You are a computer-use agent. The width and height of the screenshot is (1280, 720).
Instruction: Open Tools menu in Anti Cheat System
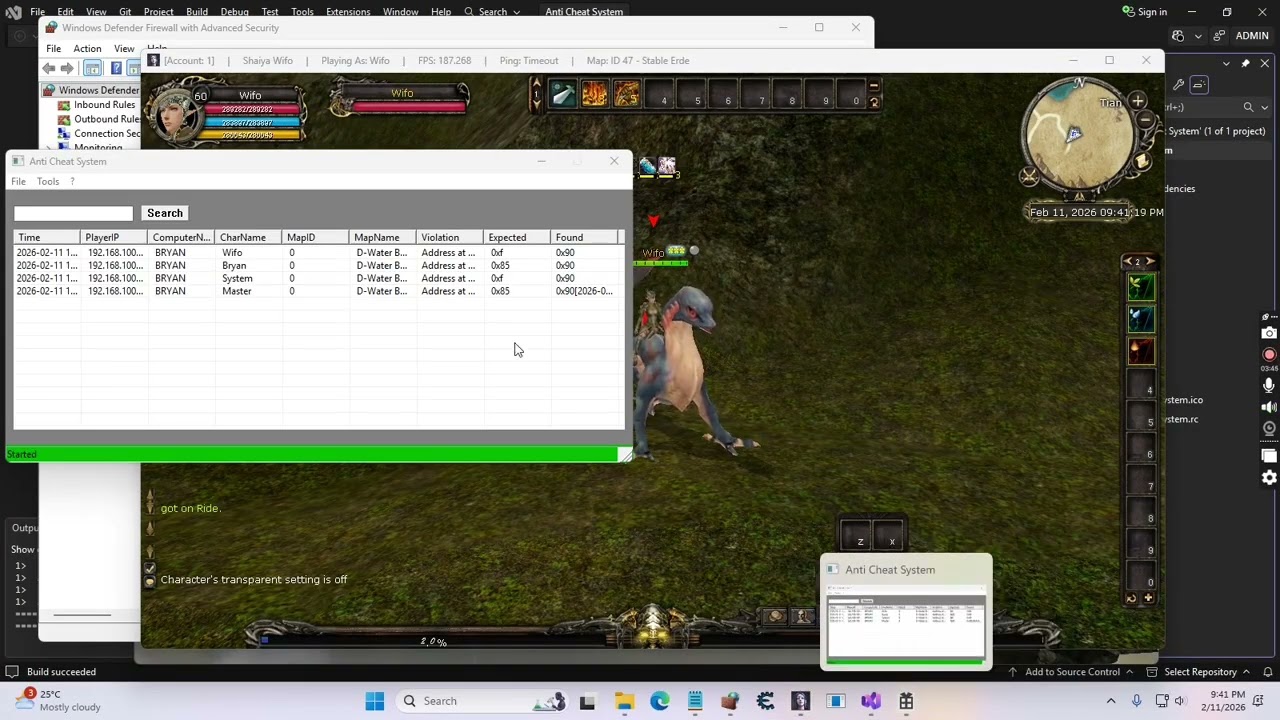[x=48, y=181]
